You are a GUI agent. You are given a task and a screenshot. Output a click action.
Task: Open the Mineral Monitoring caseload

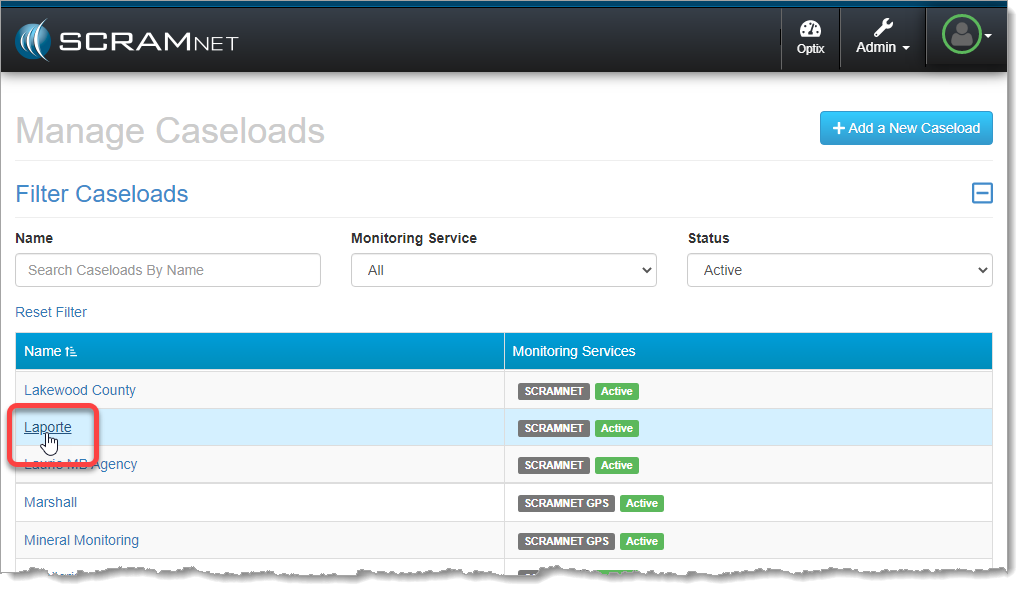click(x=81, y=540)
